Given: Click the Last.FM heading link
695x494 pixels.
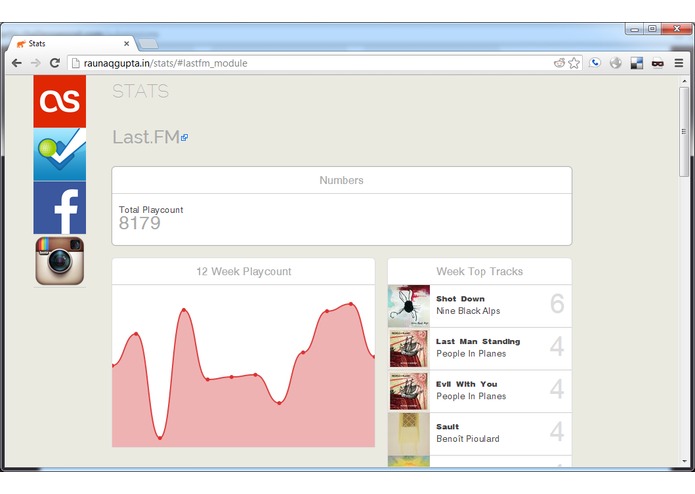Looking at the screenshot, I should [x=146, y=137].
